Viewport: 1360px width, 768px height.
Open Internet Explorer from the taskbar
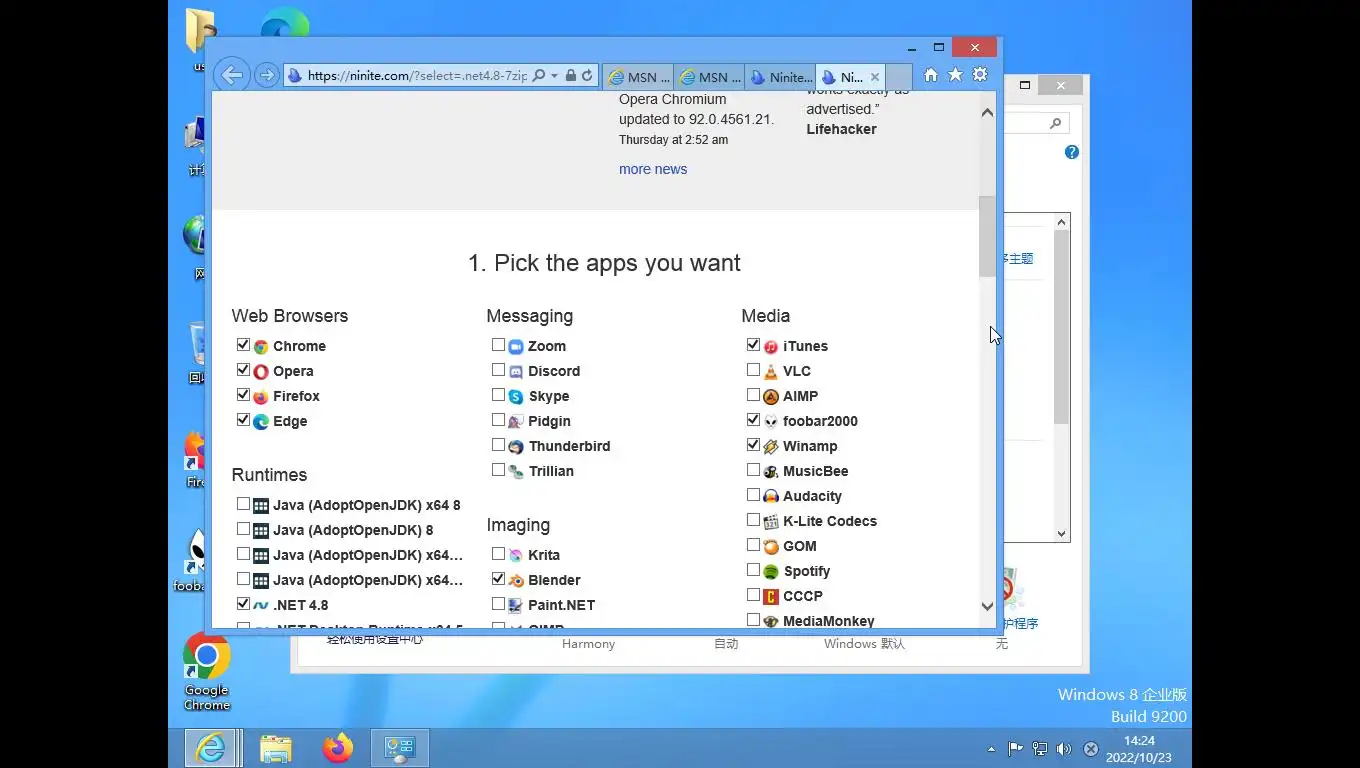click(210, 748)
